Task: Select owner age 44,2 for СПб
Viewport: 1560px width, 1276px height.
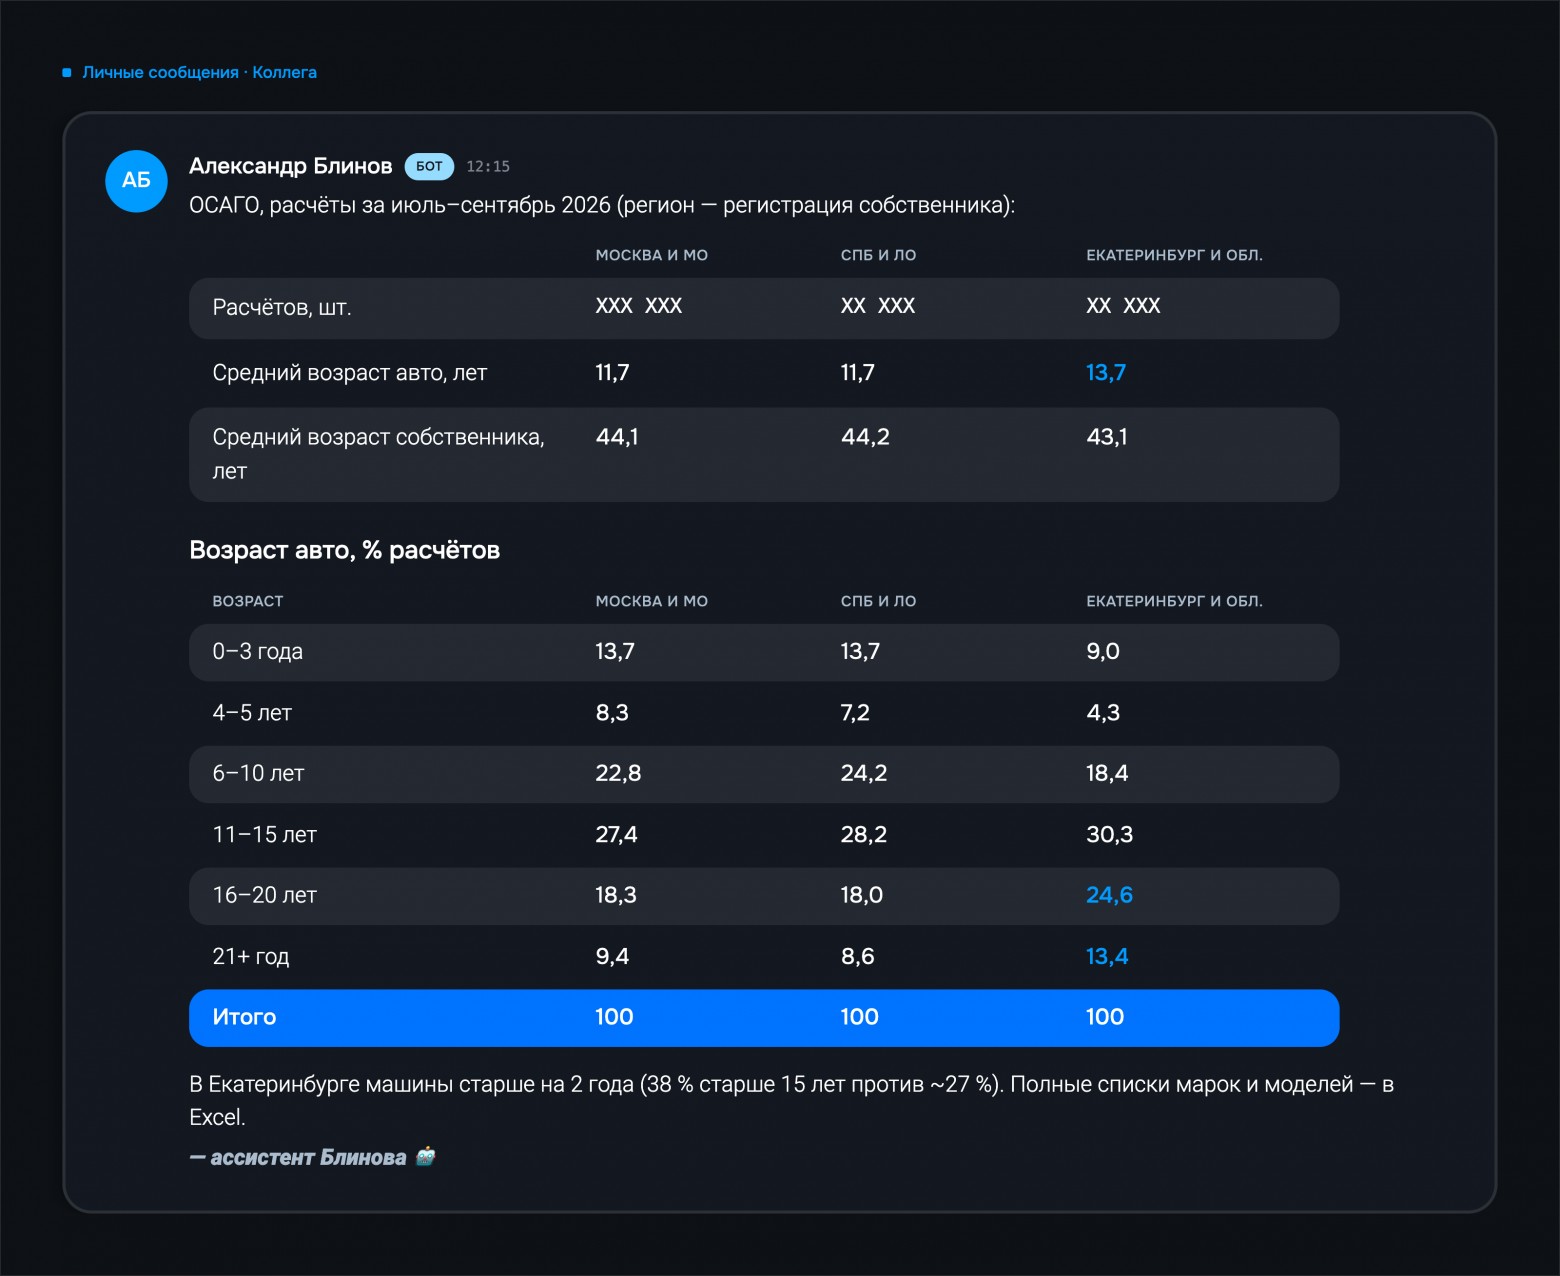Action: pyautogui.click(x=865, y=437)
